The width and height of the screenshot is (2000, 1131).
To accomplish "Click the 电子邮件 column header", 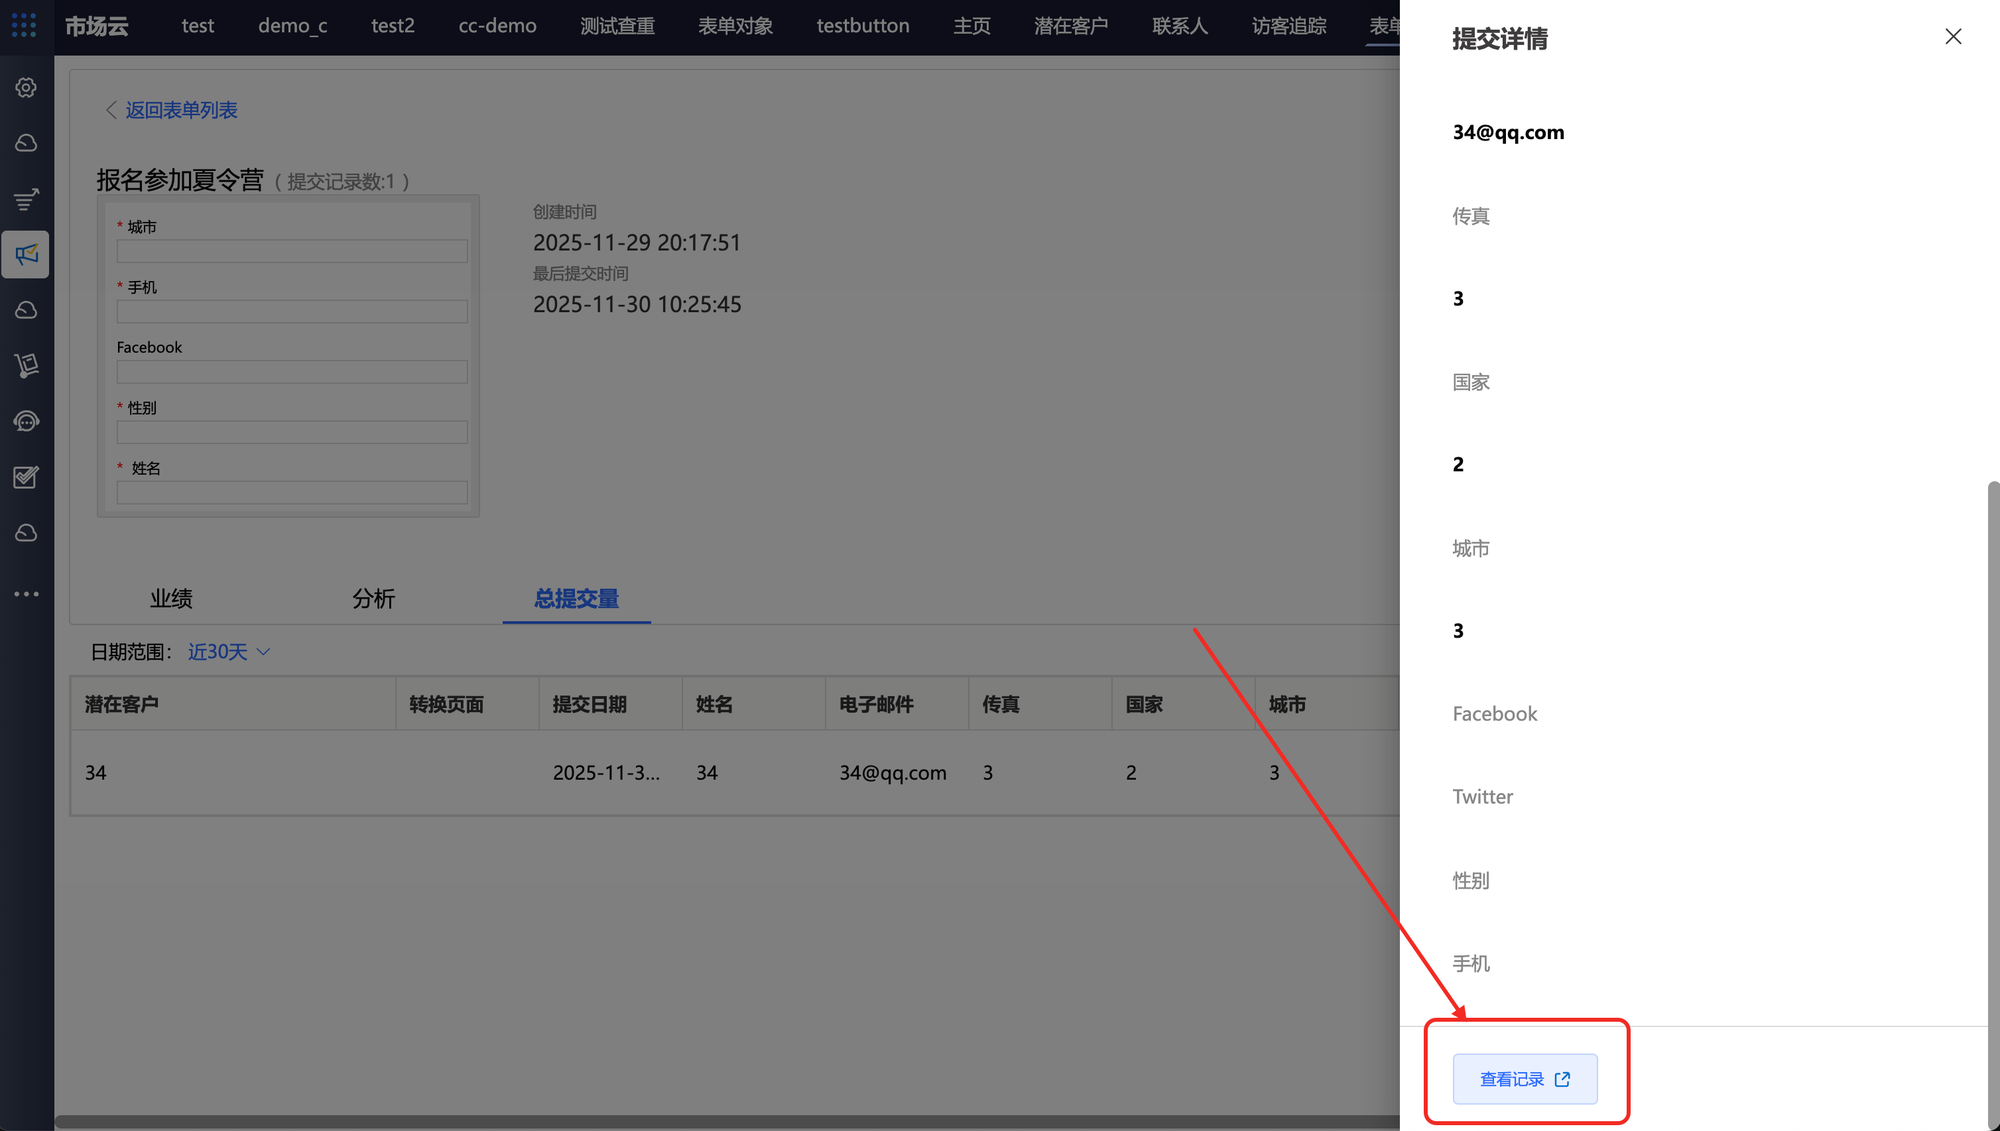I will (x=876, y=704).
